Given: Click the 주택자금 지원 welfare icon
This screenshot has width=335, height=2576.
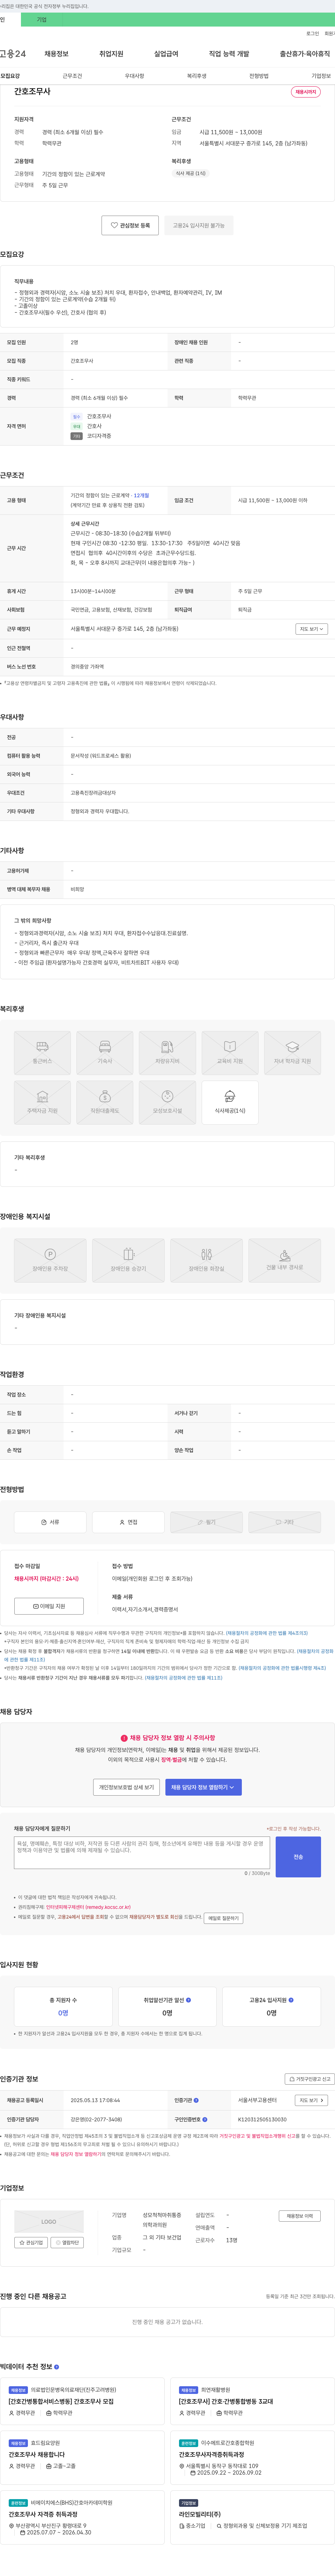Looking at the screenshot, I should [42, 1102].
